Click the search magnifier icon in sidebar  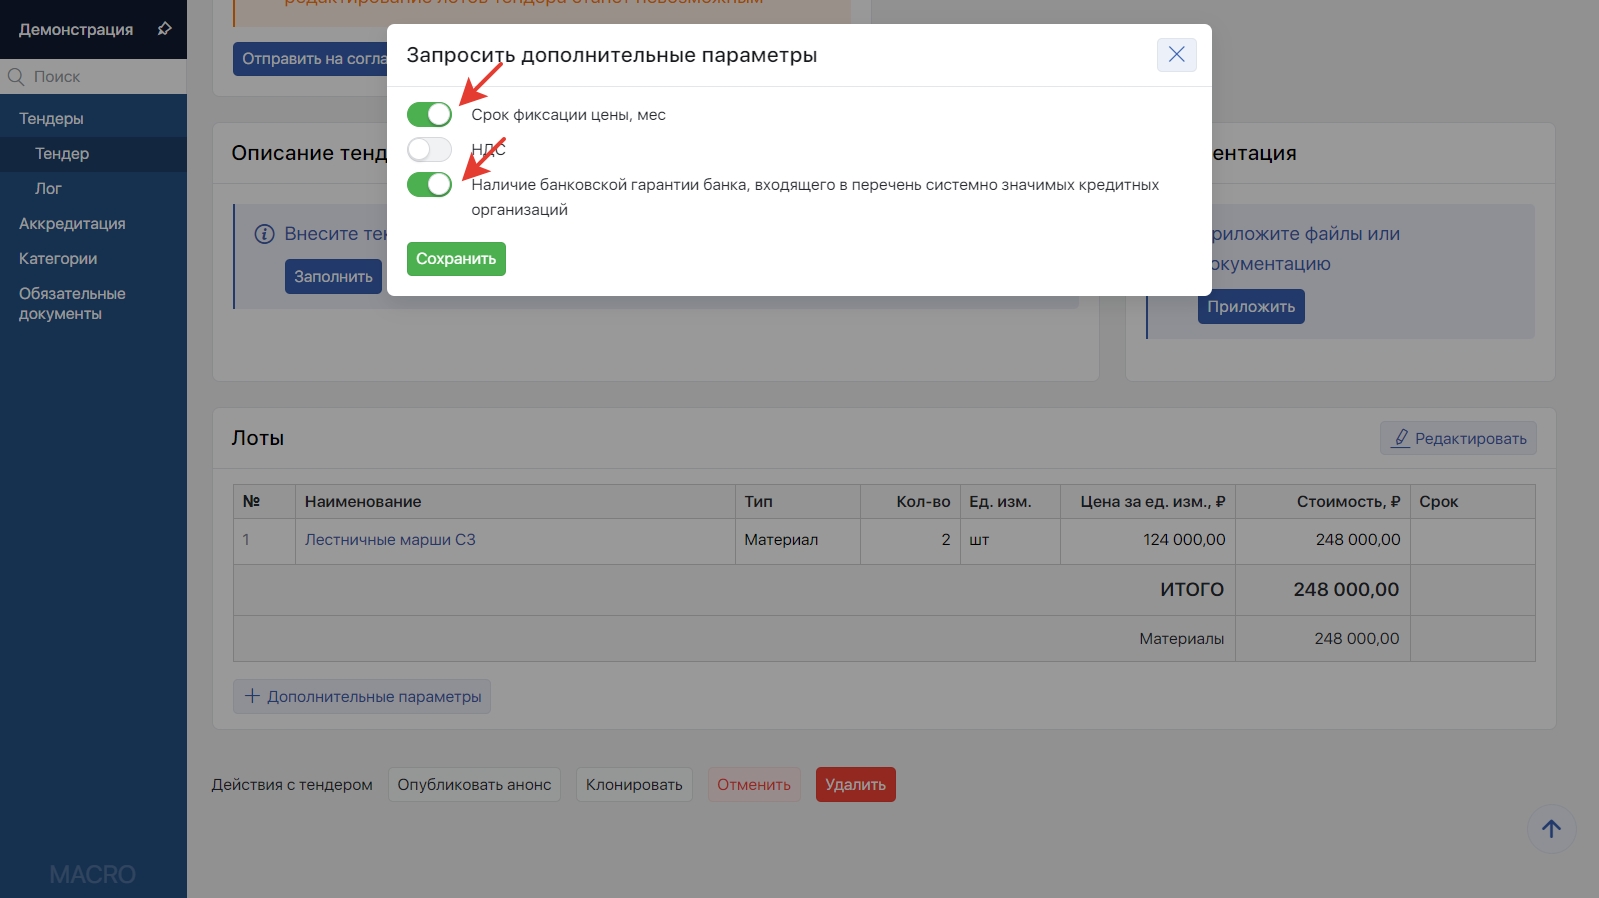coord(16,77)
